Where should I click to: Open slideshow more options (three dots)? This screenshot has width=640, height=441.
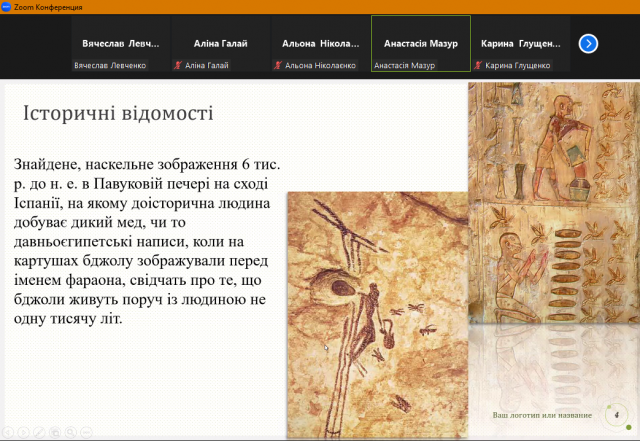pos(86,432)
